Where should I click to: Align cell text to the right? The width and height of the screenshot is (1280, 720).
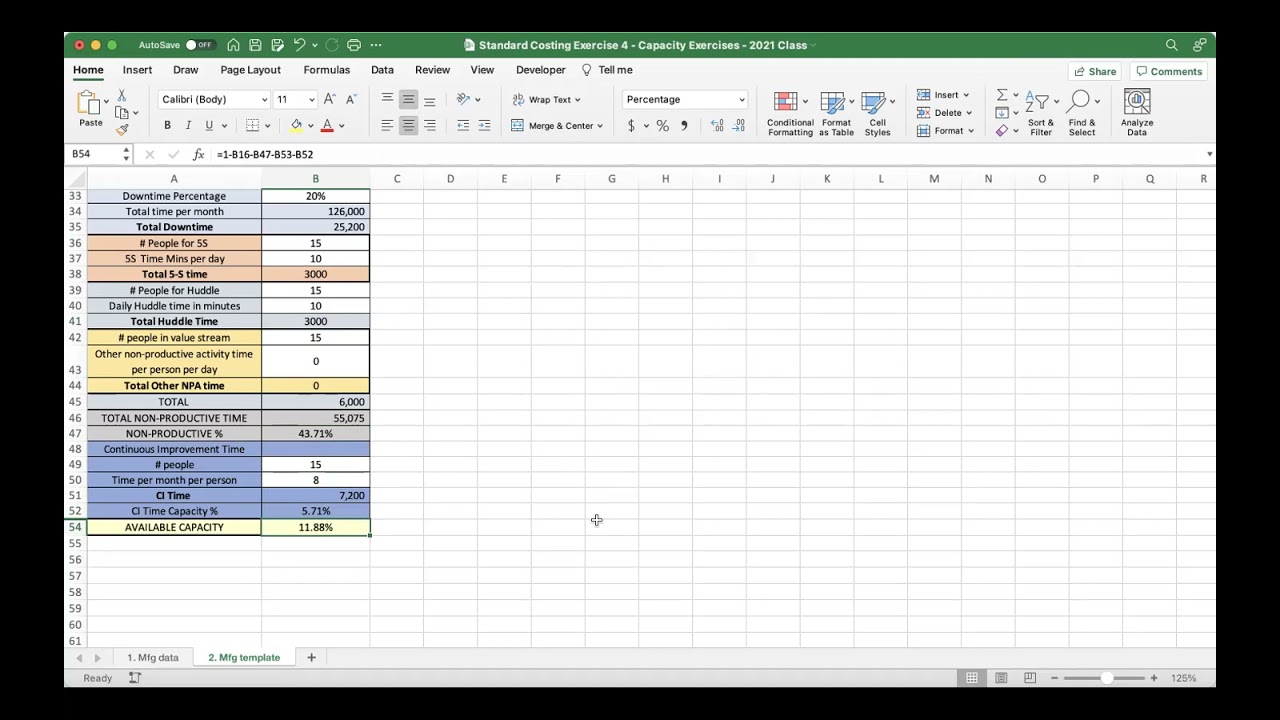click(x=429, y=125)
